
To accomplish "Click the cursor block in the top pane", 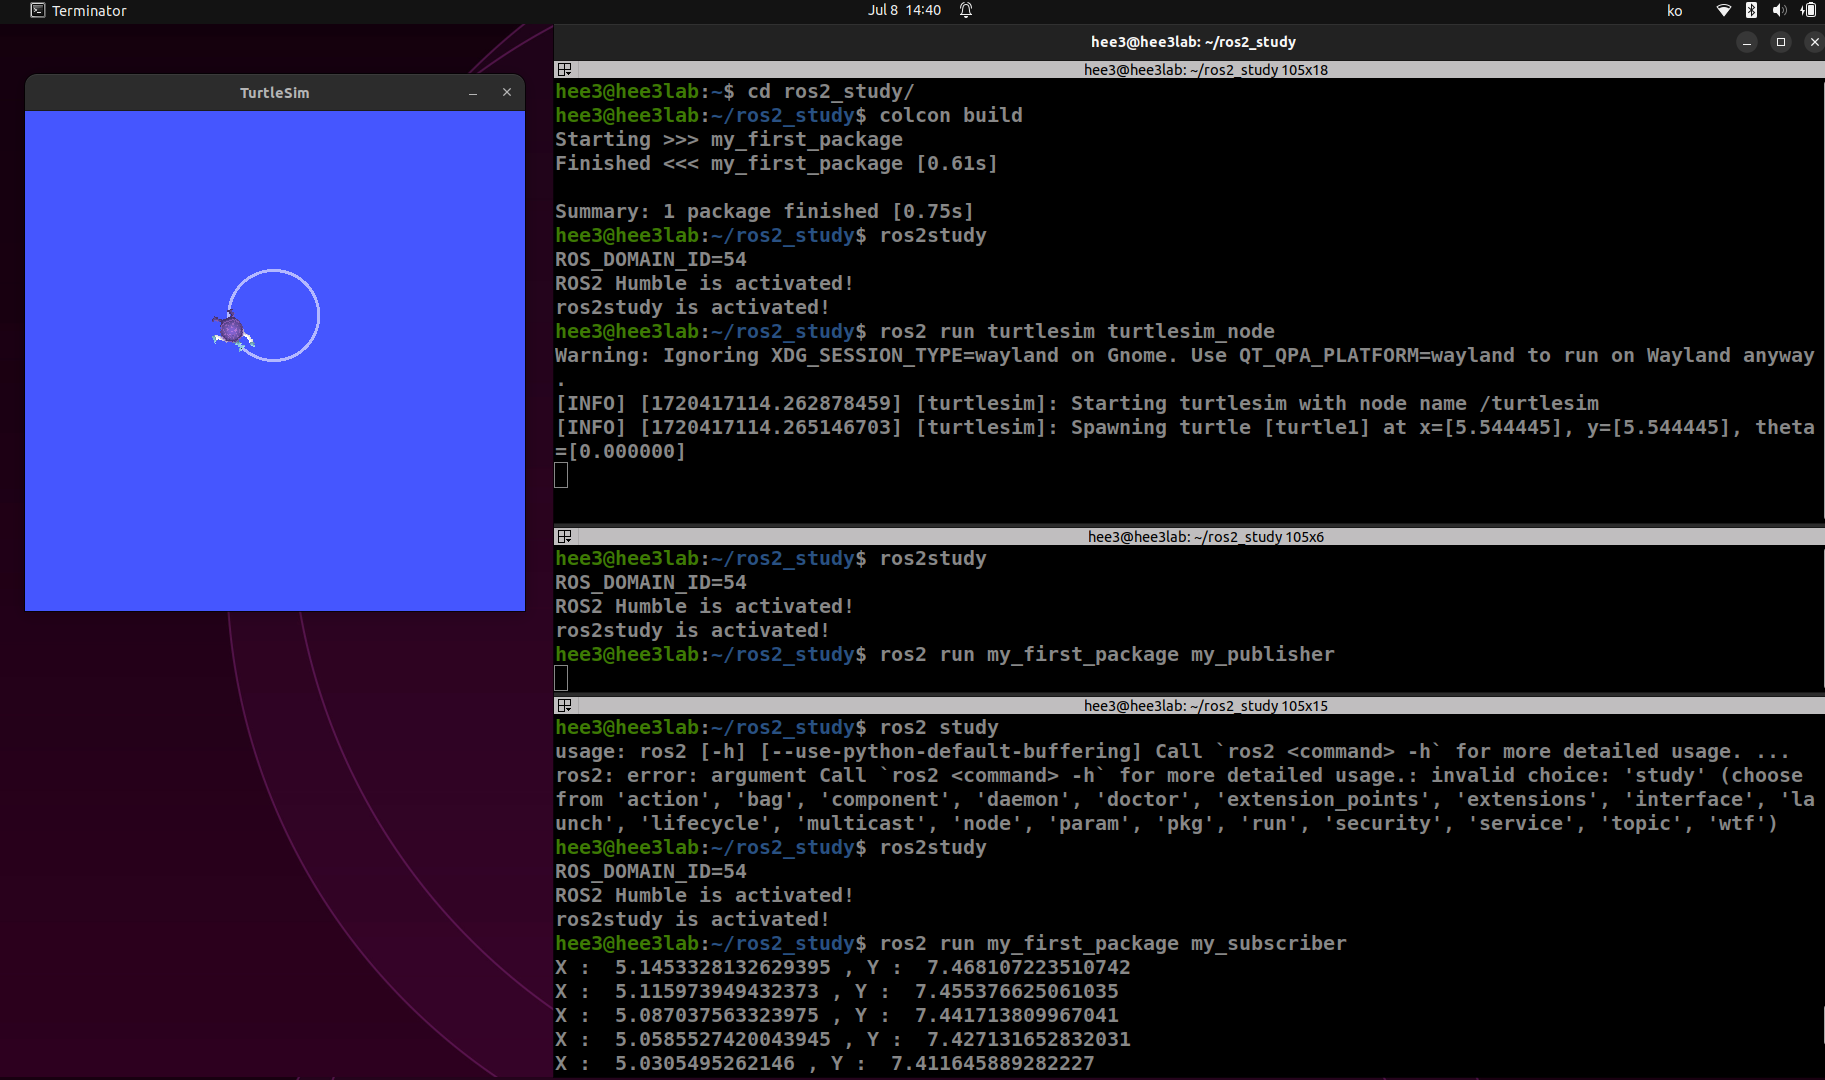I will point(561,476).
